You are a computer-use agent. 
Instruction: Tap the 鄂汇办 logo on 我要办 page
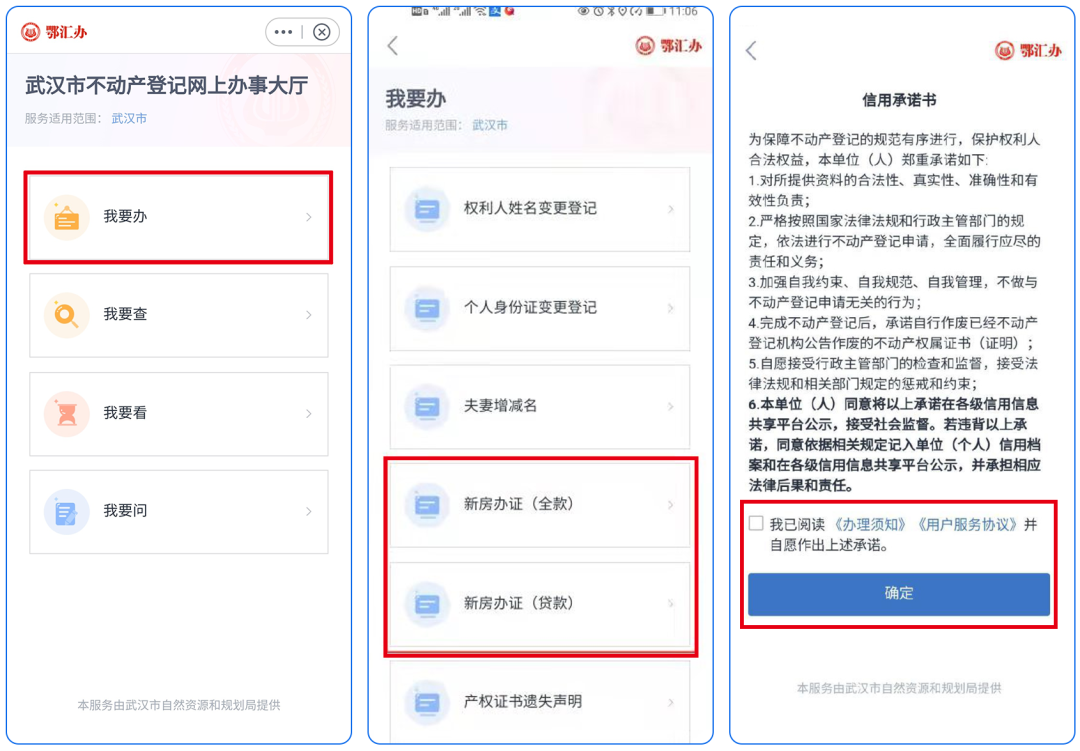pos(668,46)
